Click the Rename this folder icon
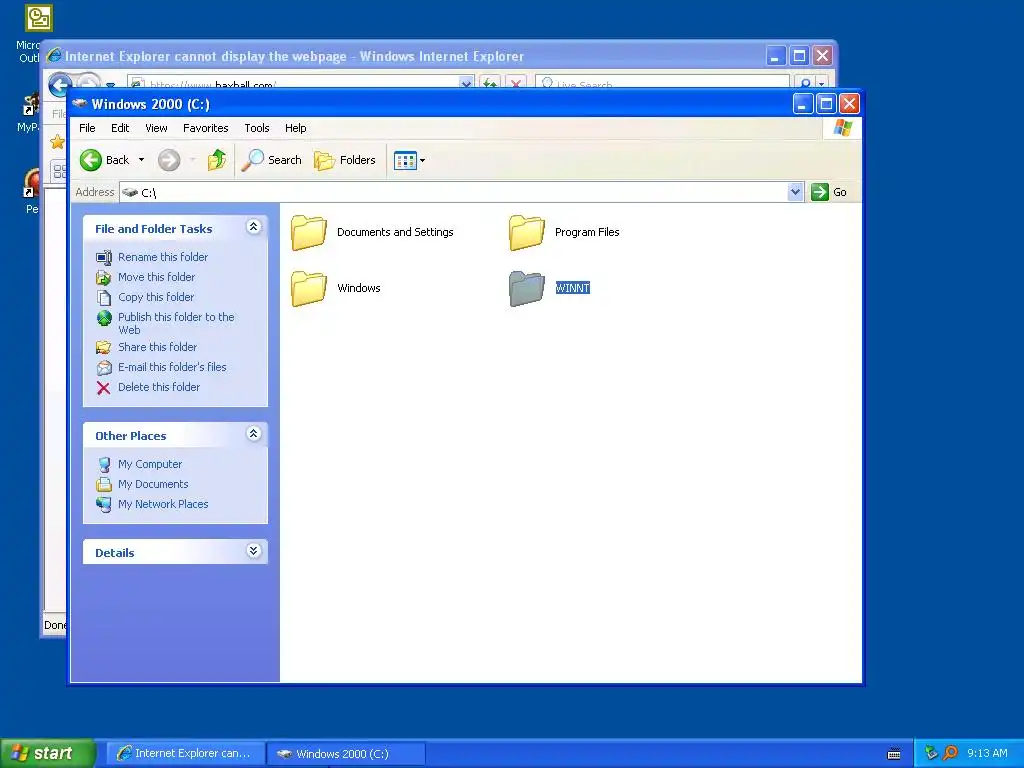The height and width of the screenshot is (768, 1024). point(104,258)
